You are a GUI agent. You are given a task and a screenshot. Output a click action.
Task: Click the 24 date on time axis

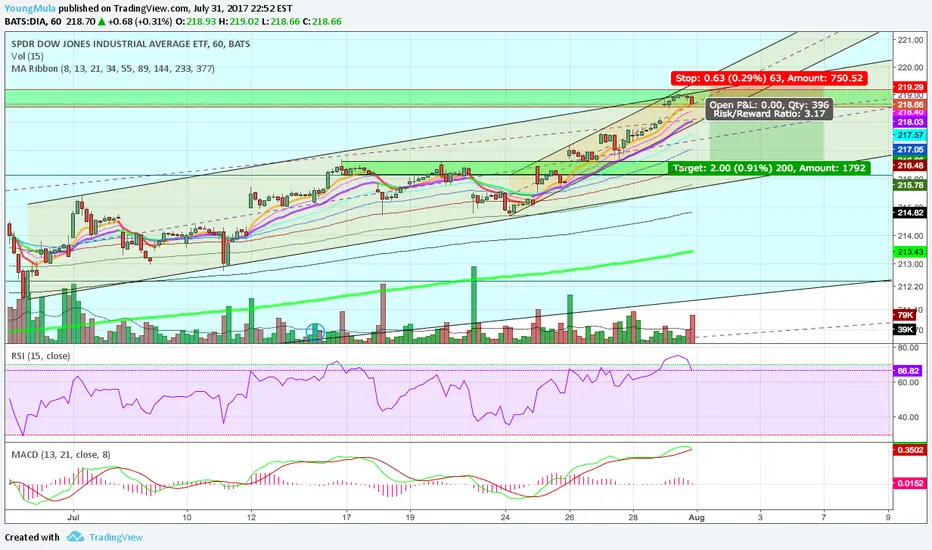click(505, 517)
